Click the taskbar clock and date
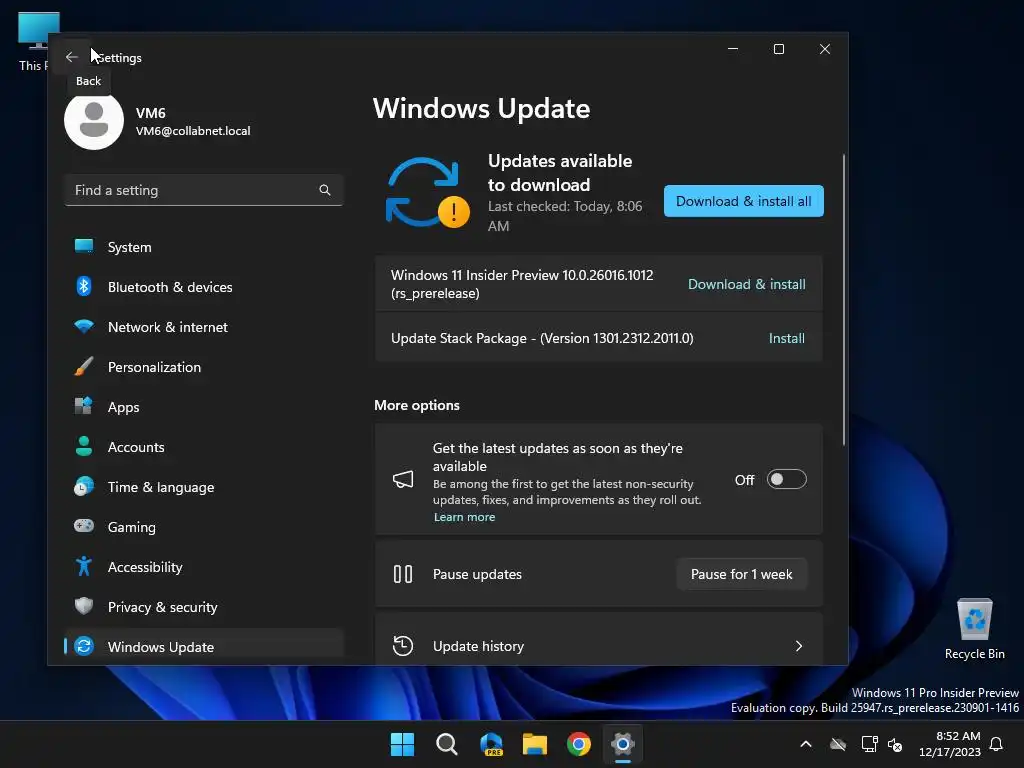The height and width of the screenshot is (768, 1024). (x=950, y=744)
